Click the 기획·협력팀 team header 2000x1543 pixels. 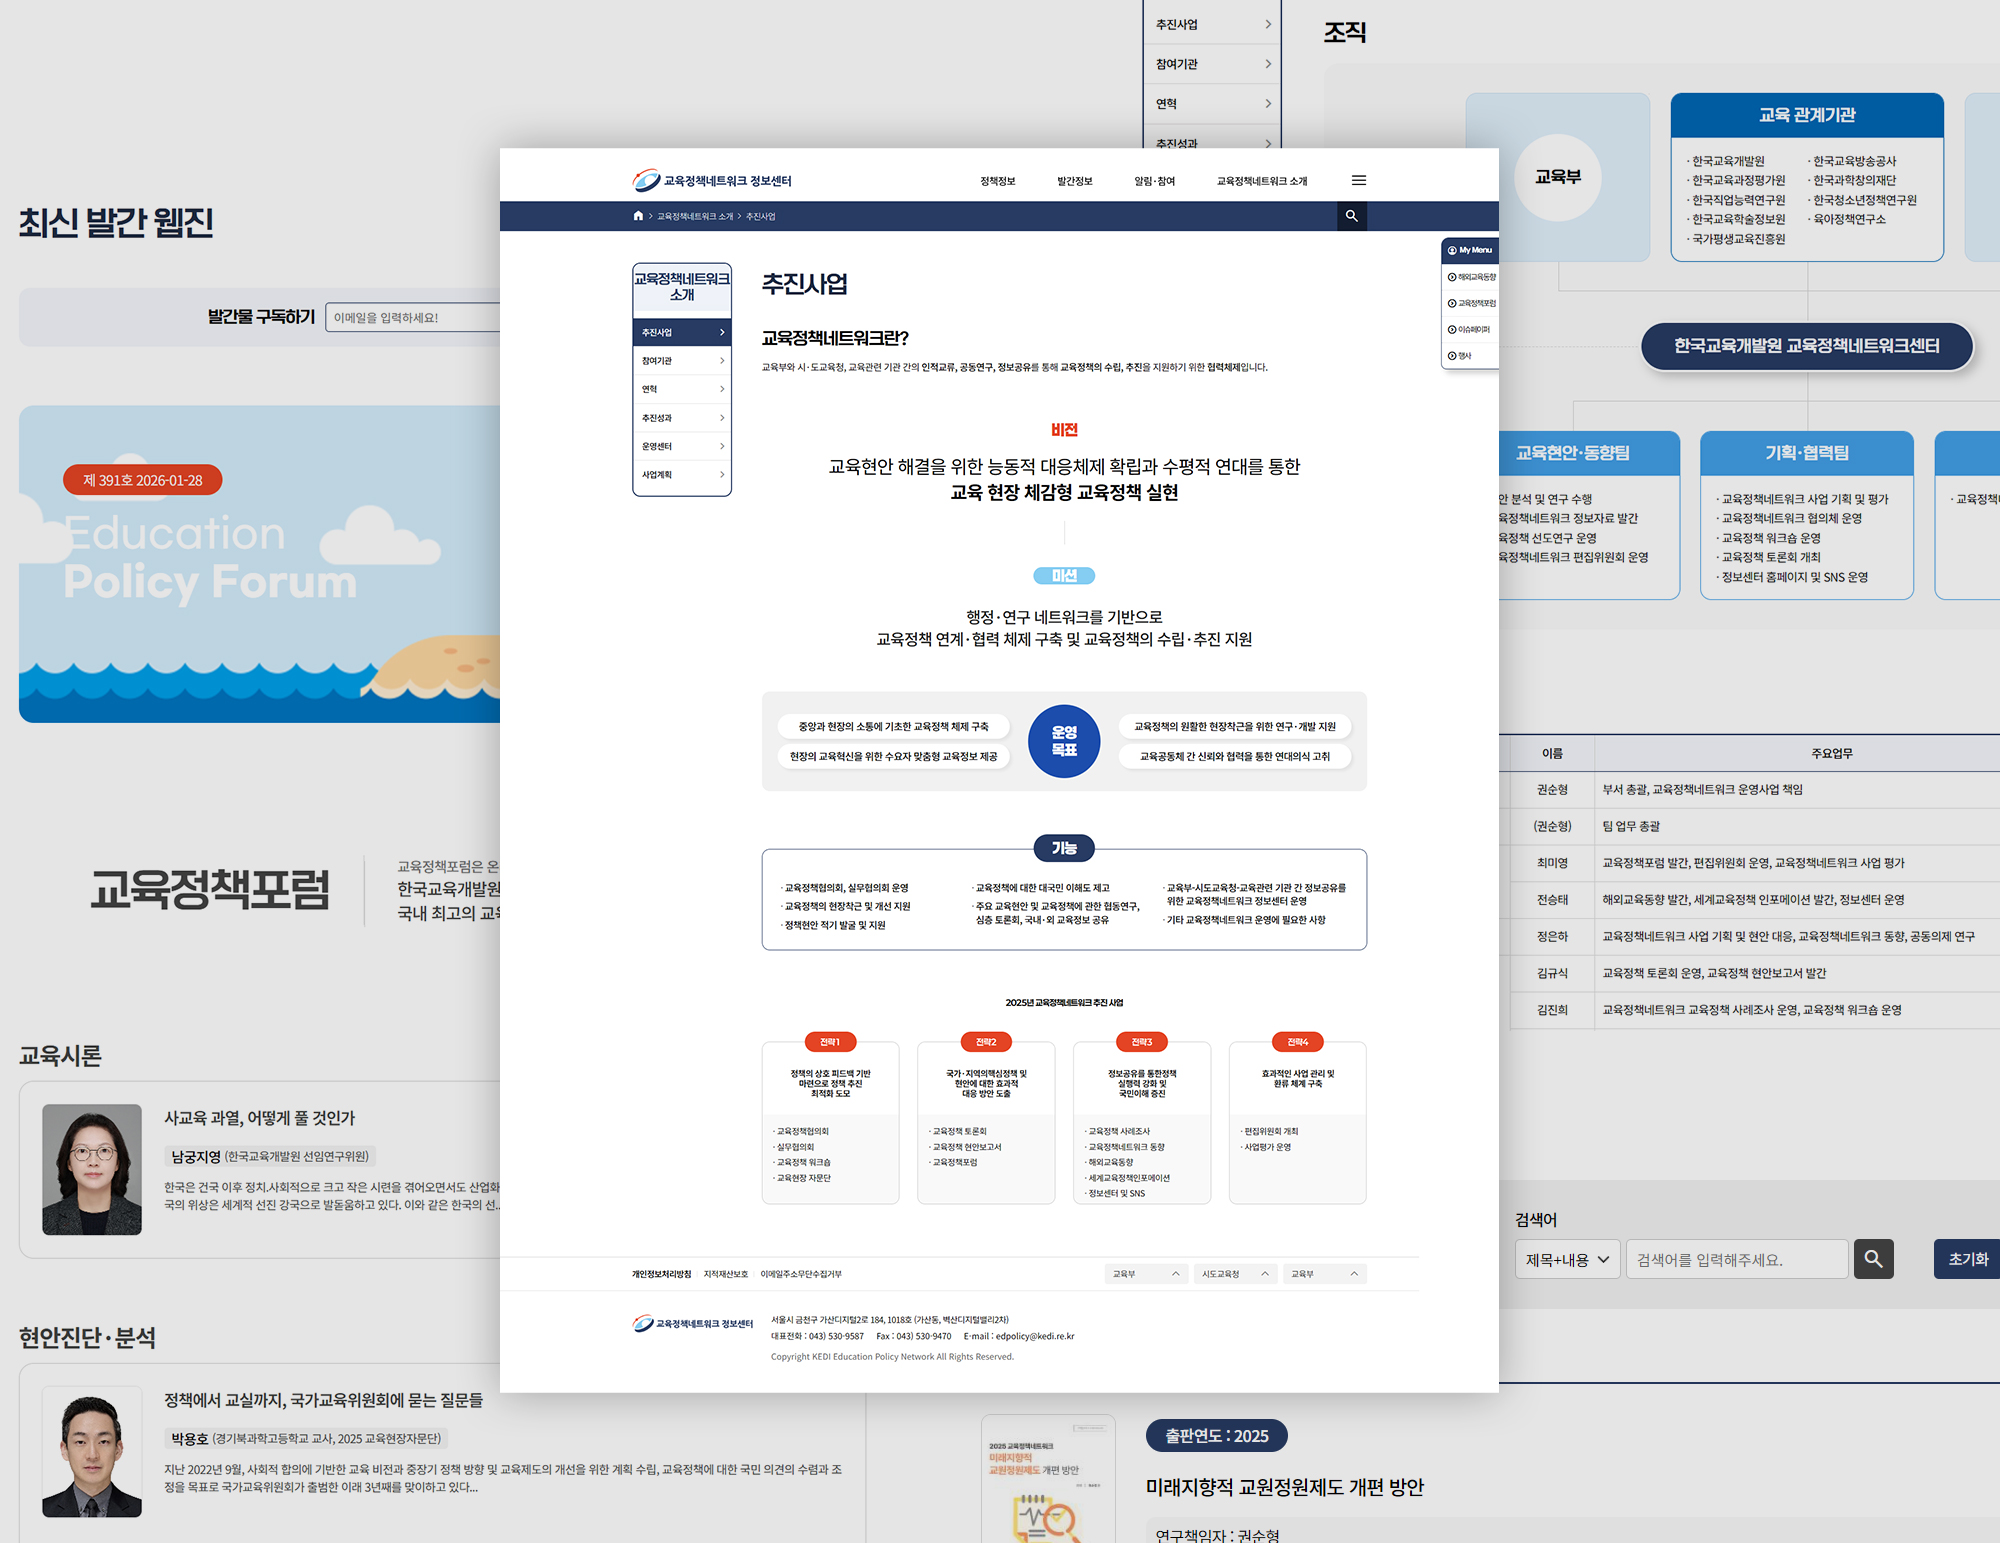1807,453
